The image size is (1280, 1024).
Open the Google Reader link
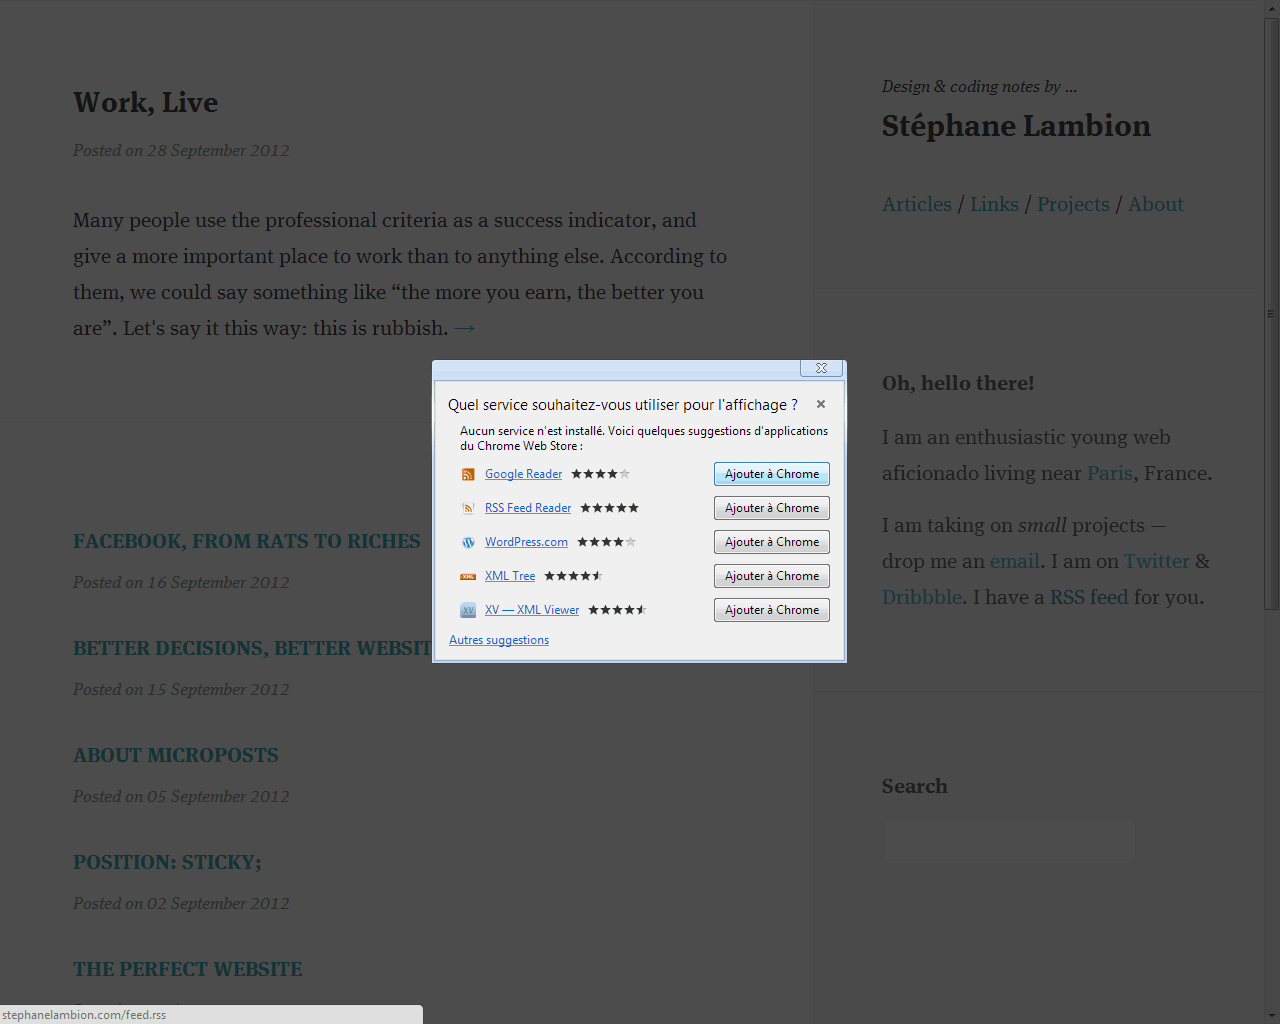tap(523, 474)
